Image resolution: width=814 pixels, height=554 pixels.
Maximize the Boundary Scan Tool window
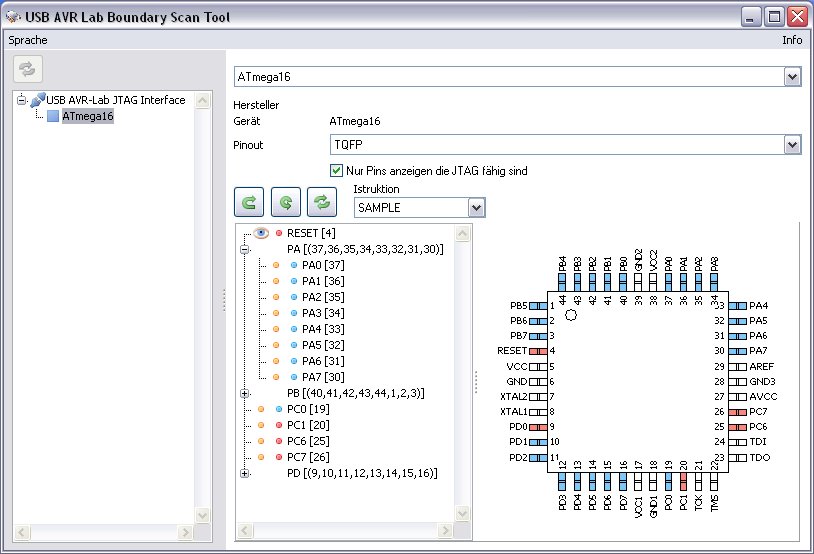pos(774,17)
